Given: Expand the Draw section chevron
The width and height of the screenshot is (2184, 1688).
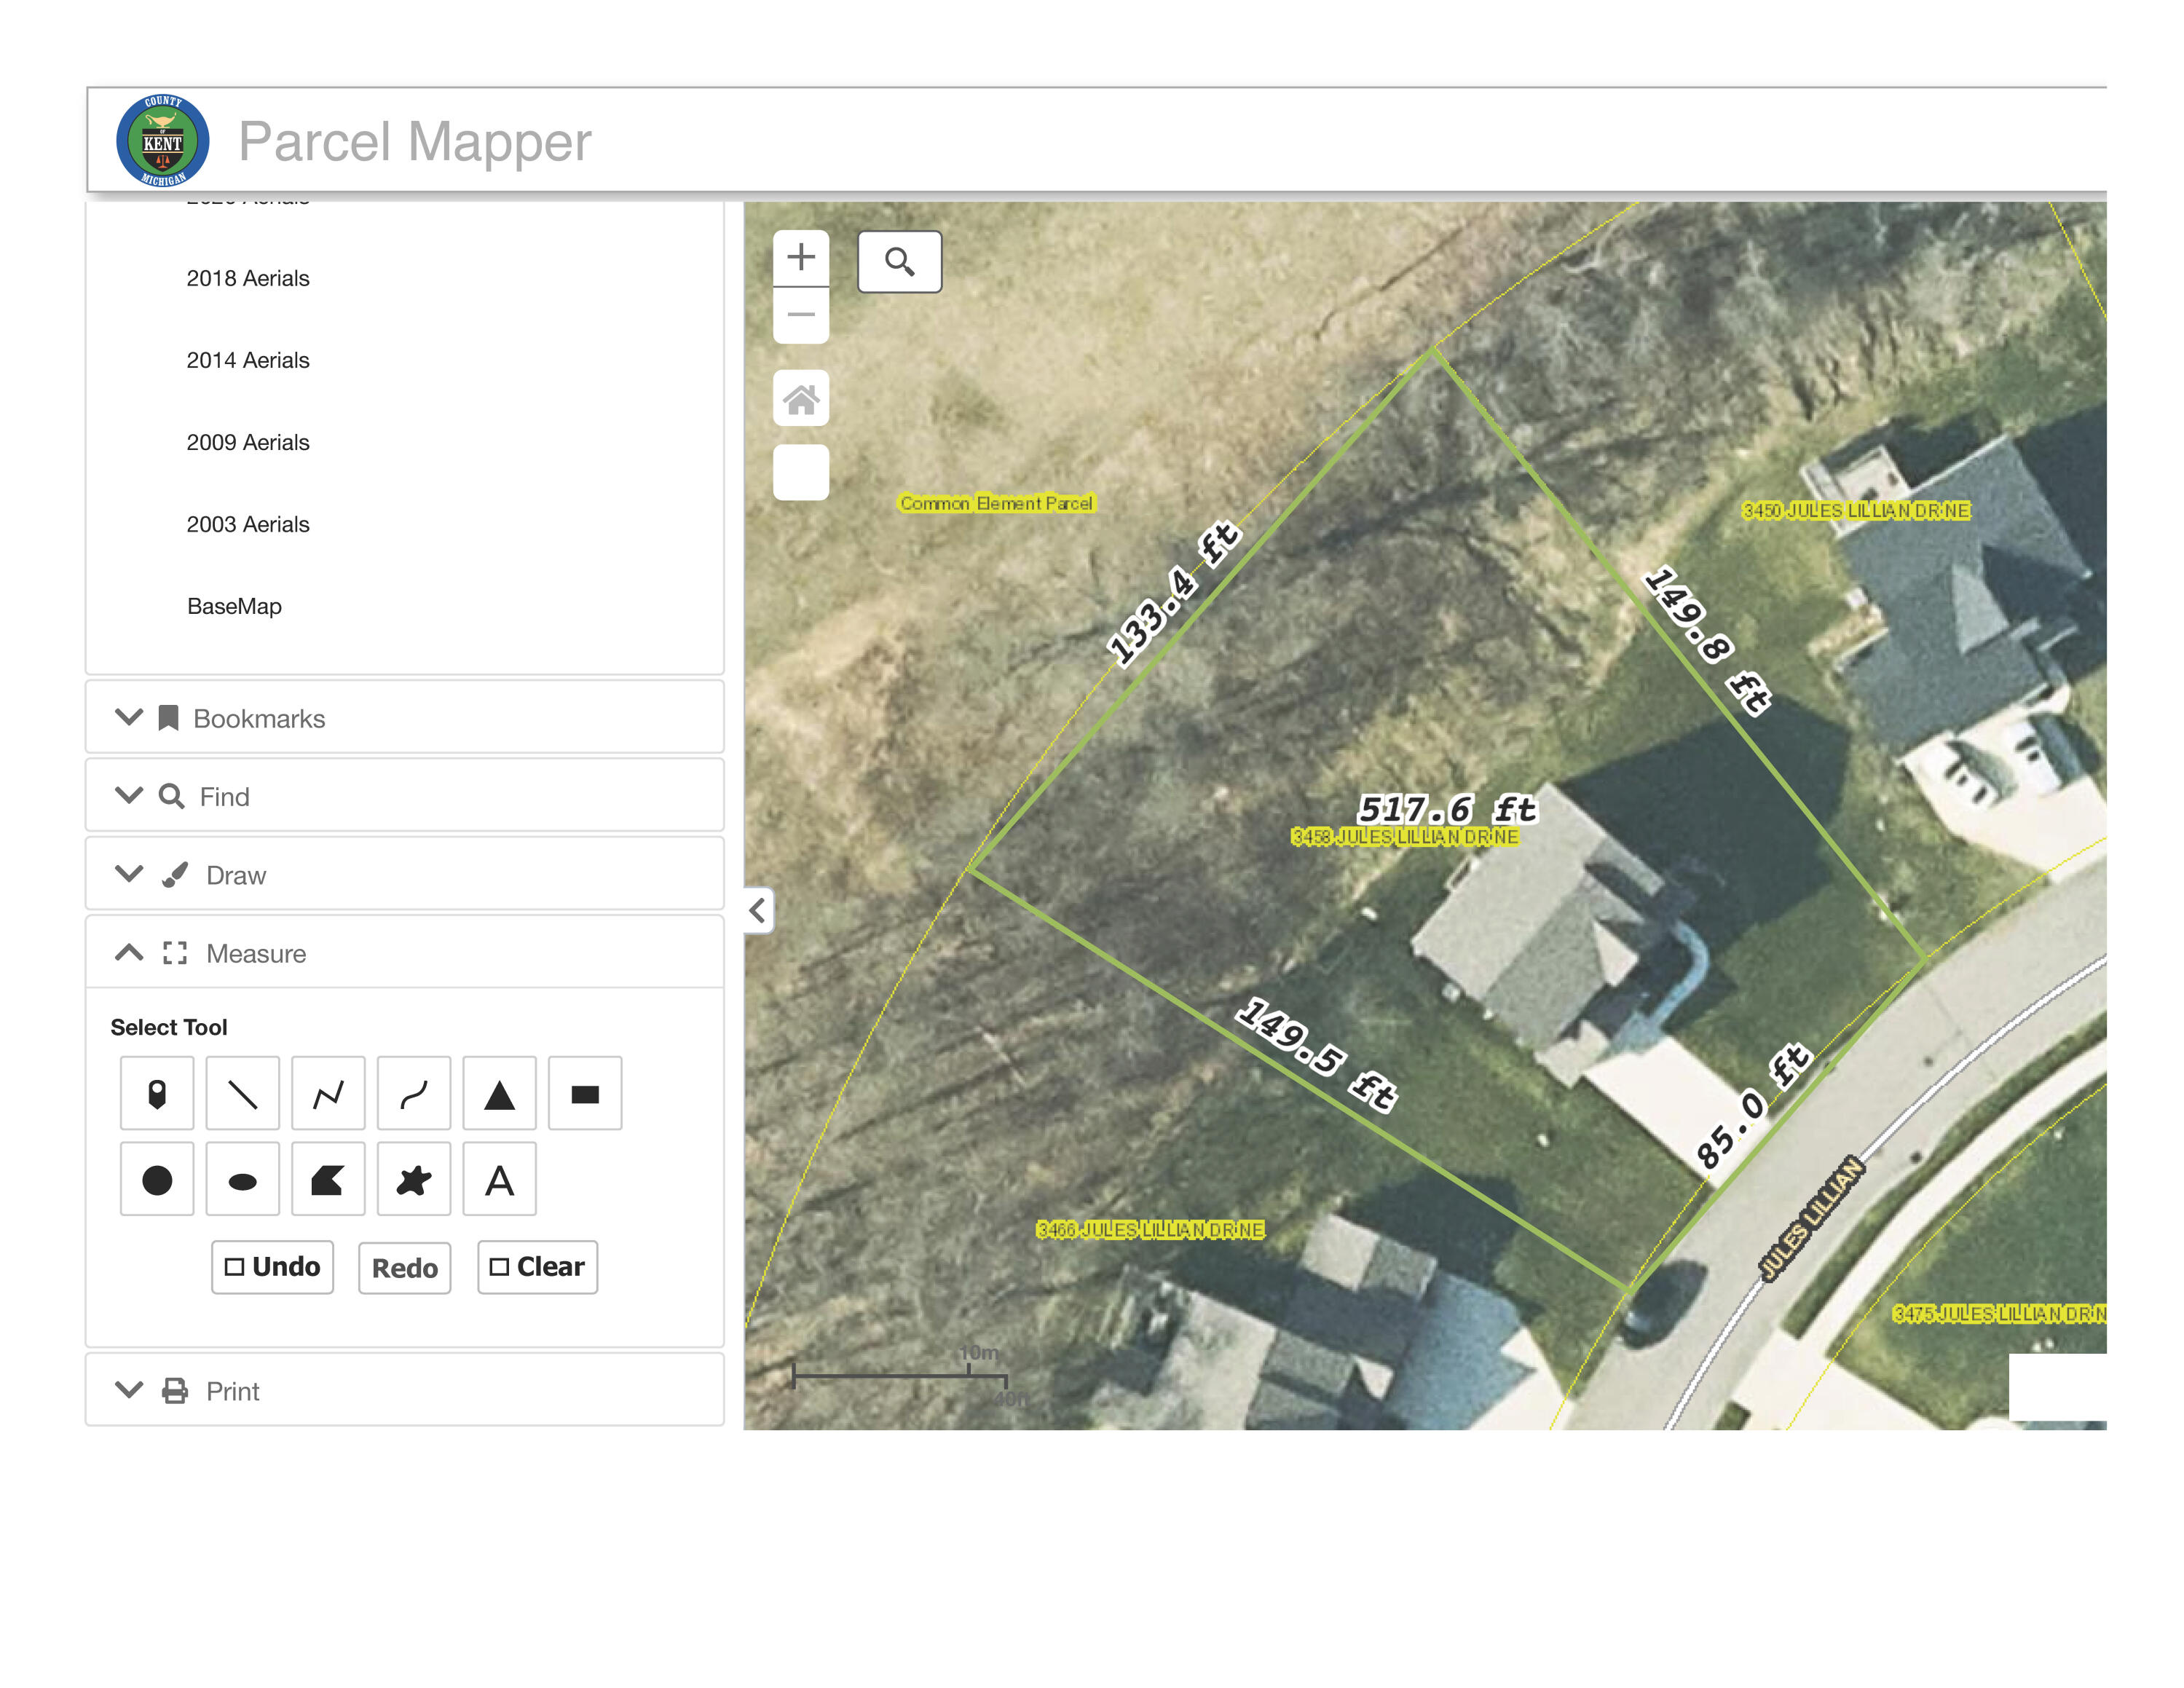Looking at the screenshot, I should click(129, 874).
